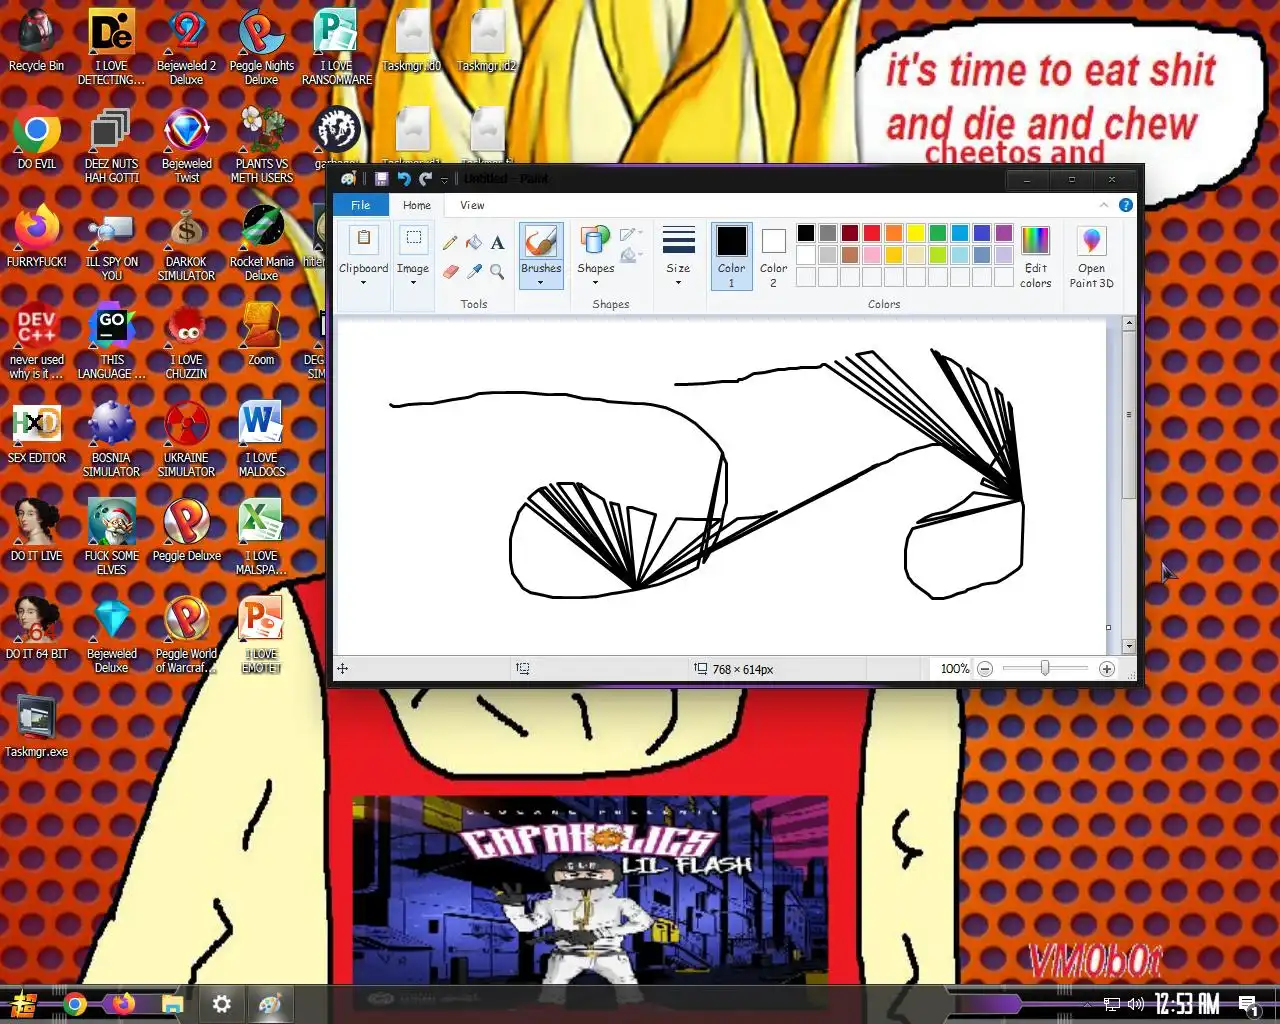This screenshot has height=1024, width=1280.
Task: Open Customize Quick Access Toolbar arrow
Action: pos(444,180)
